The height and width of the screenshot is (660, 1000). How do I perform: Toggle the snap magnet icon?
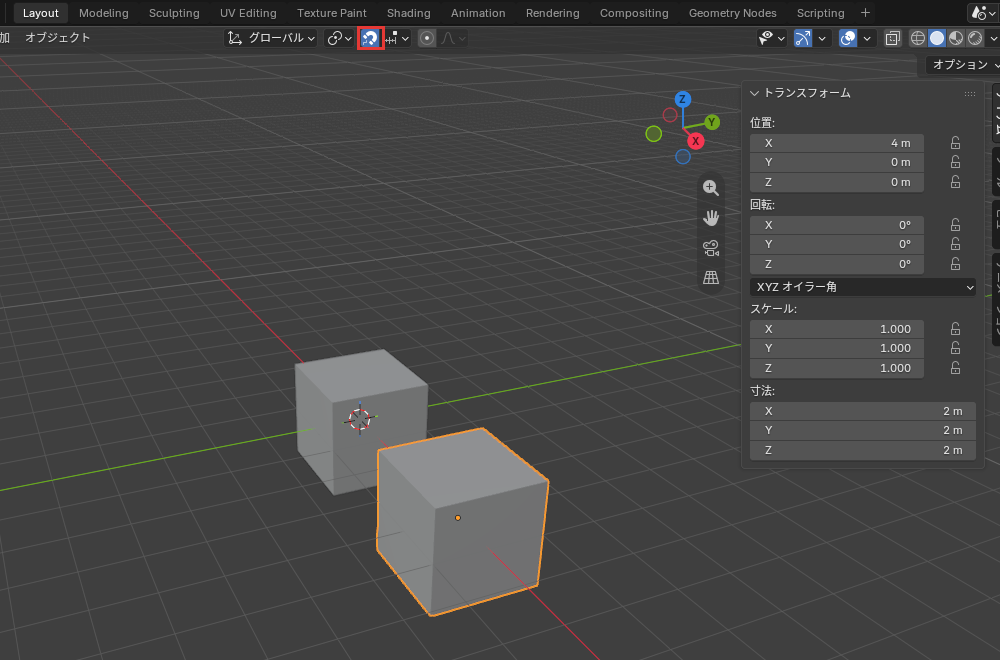[371, 38]
